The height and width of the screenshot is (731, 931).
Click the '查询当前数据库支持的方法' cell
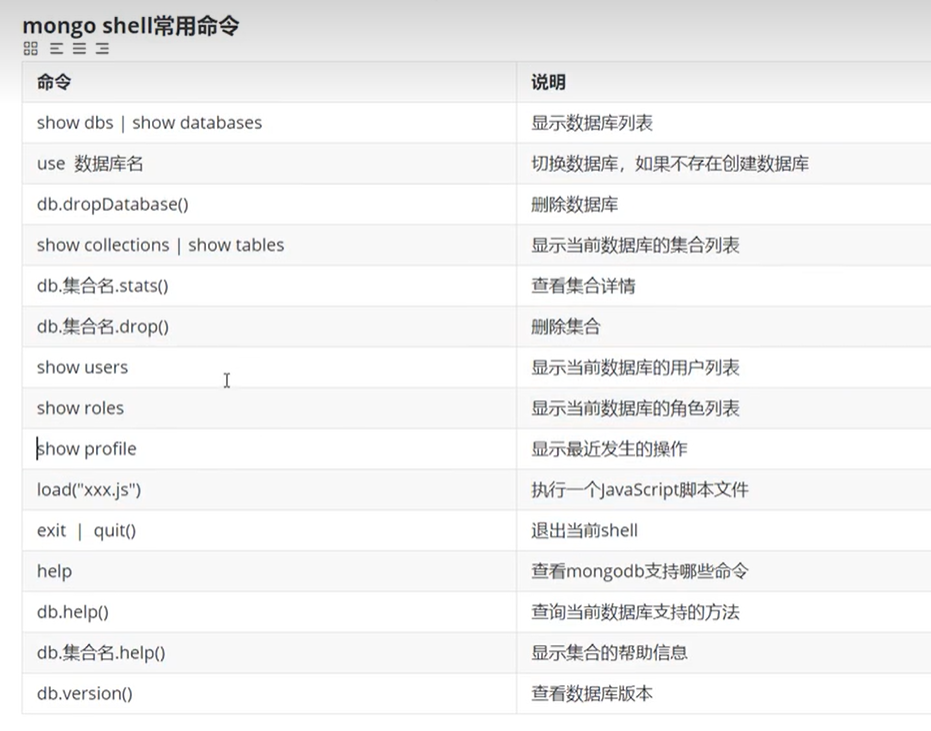point(724,612)
